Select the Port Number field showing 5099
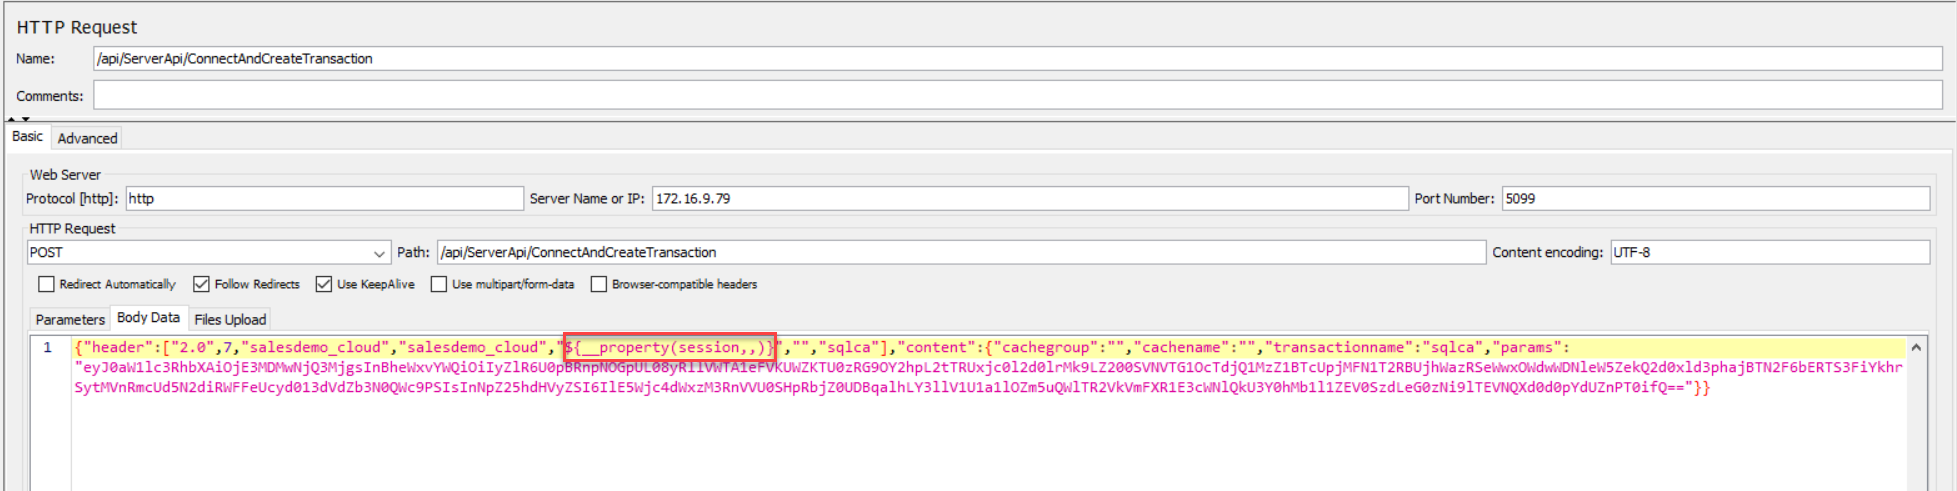The image size is (1957, 491). coord(1714,199)
